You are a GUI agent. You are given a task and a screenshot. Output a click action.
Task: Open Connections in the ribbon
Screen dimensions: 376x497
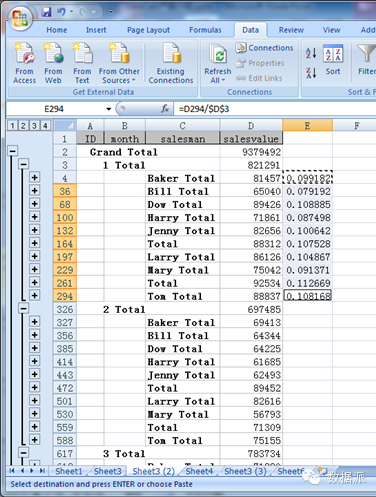tap(265, 48)
